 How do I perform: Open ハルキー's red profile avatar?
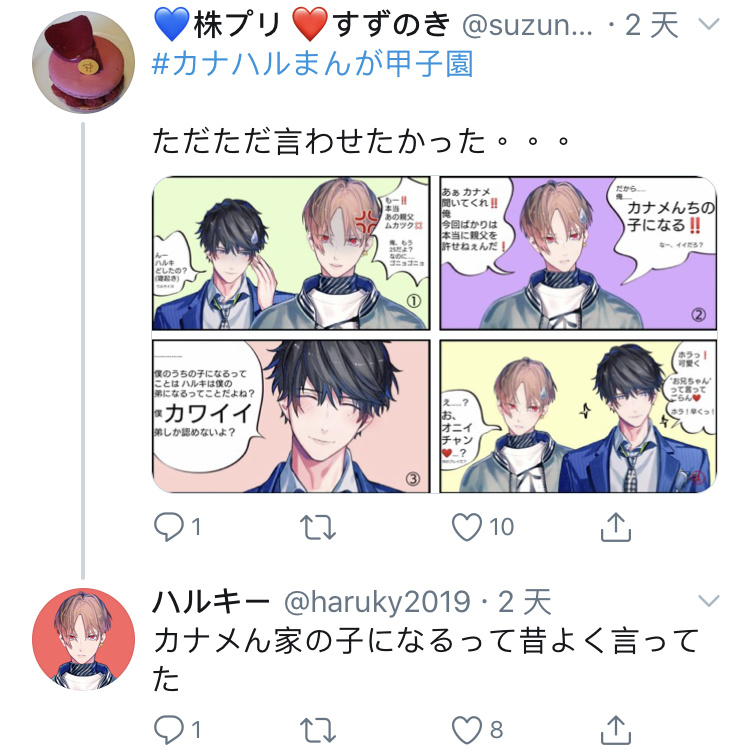click(83, 639)
